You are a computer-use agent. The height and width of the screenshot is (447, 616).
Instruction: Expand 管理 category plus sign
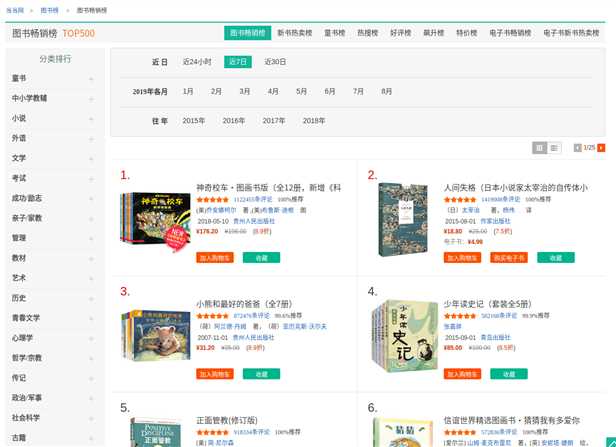point(91,238)
